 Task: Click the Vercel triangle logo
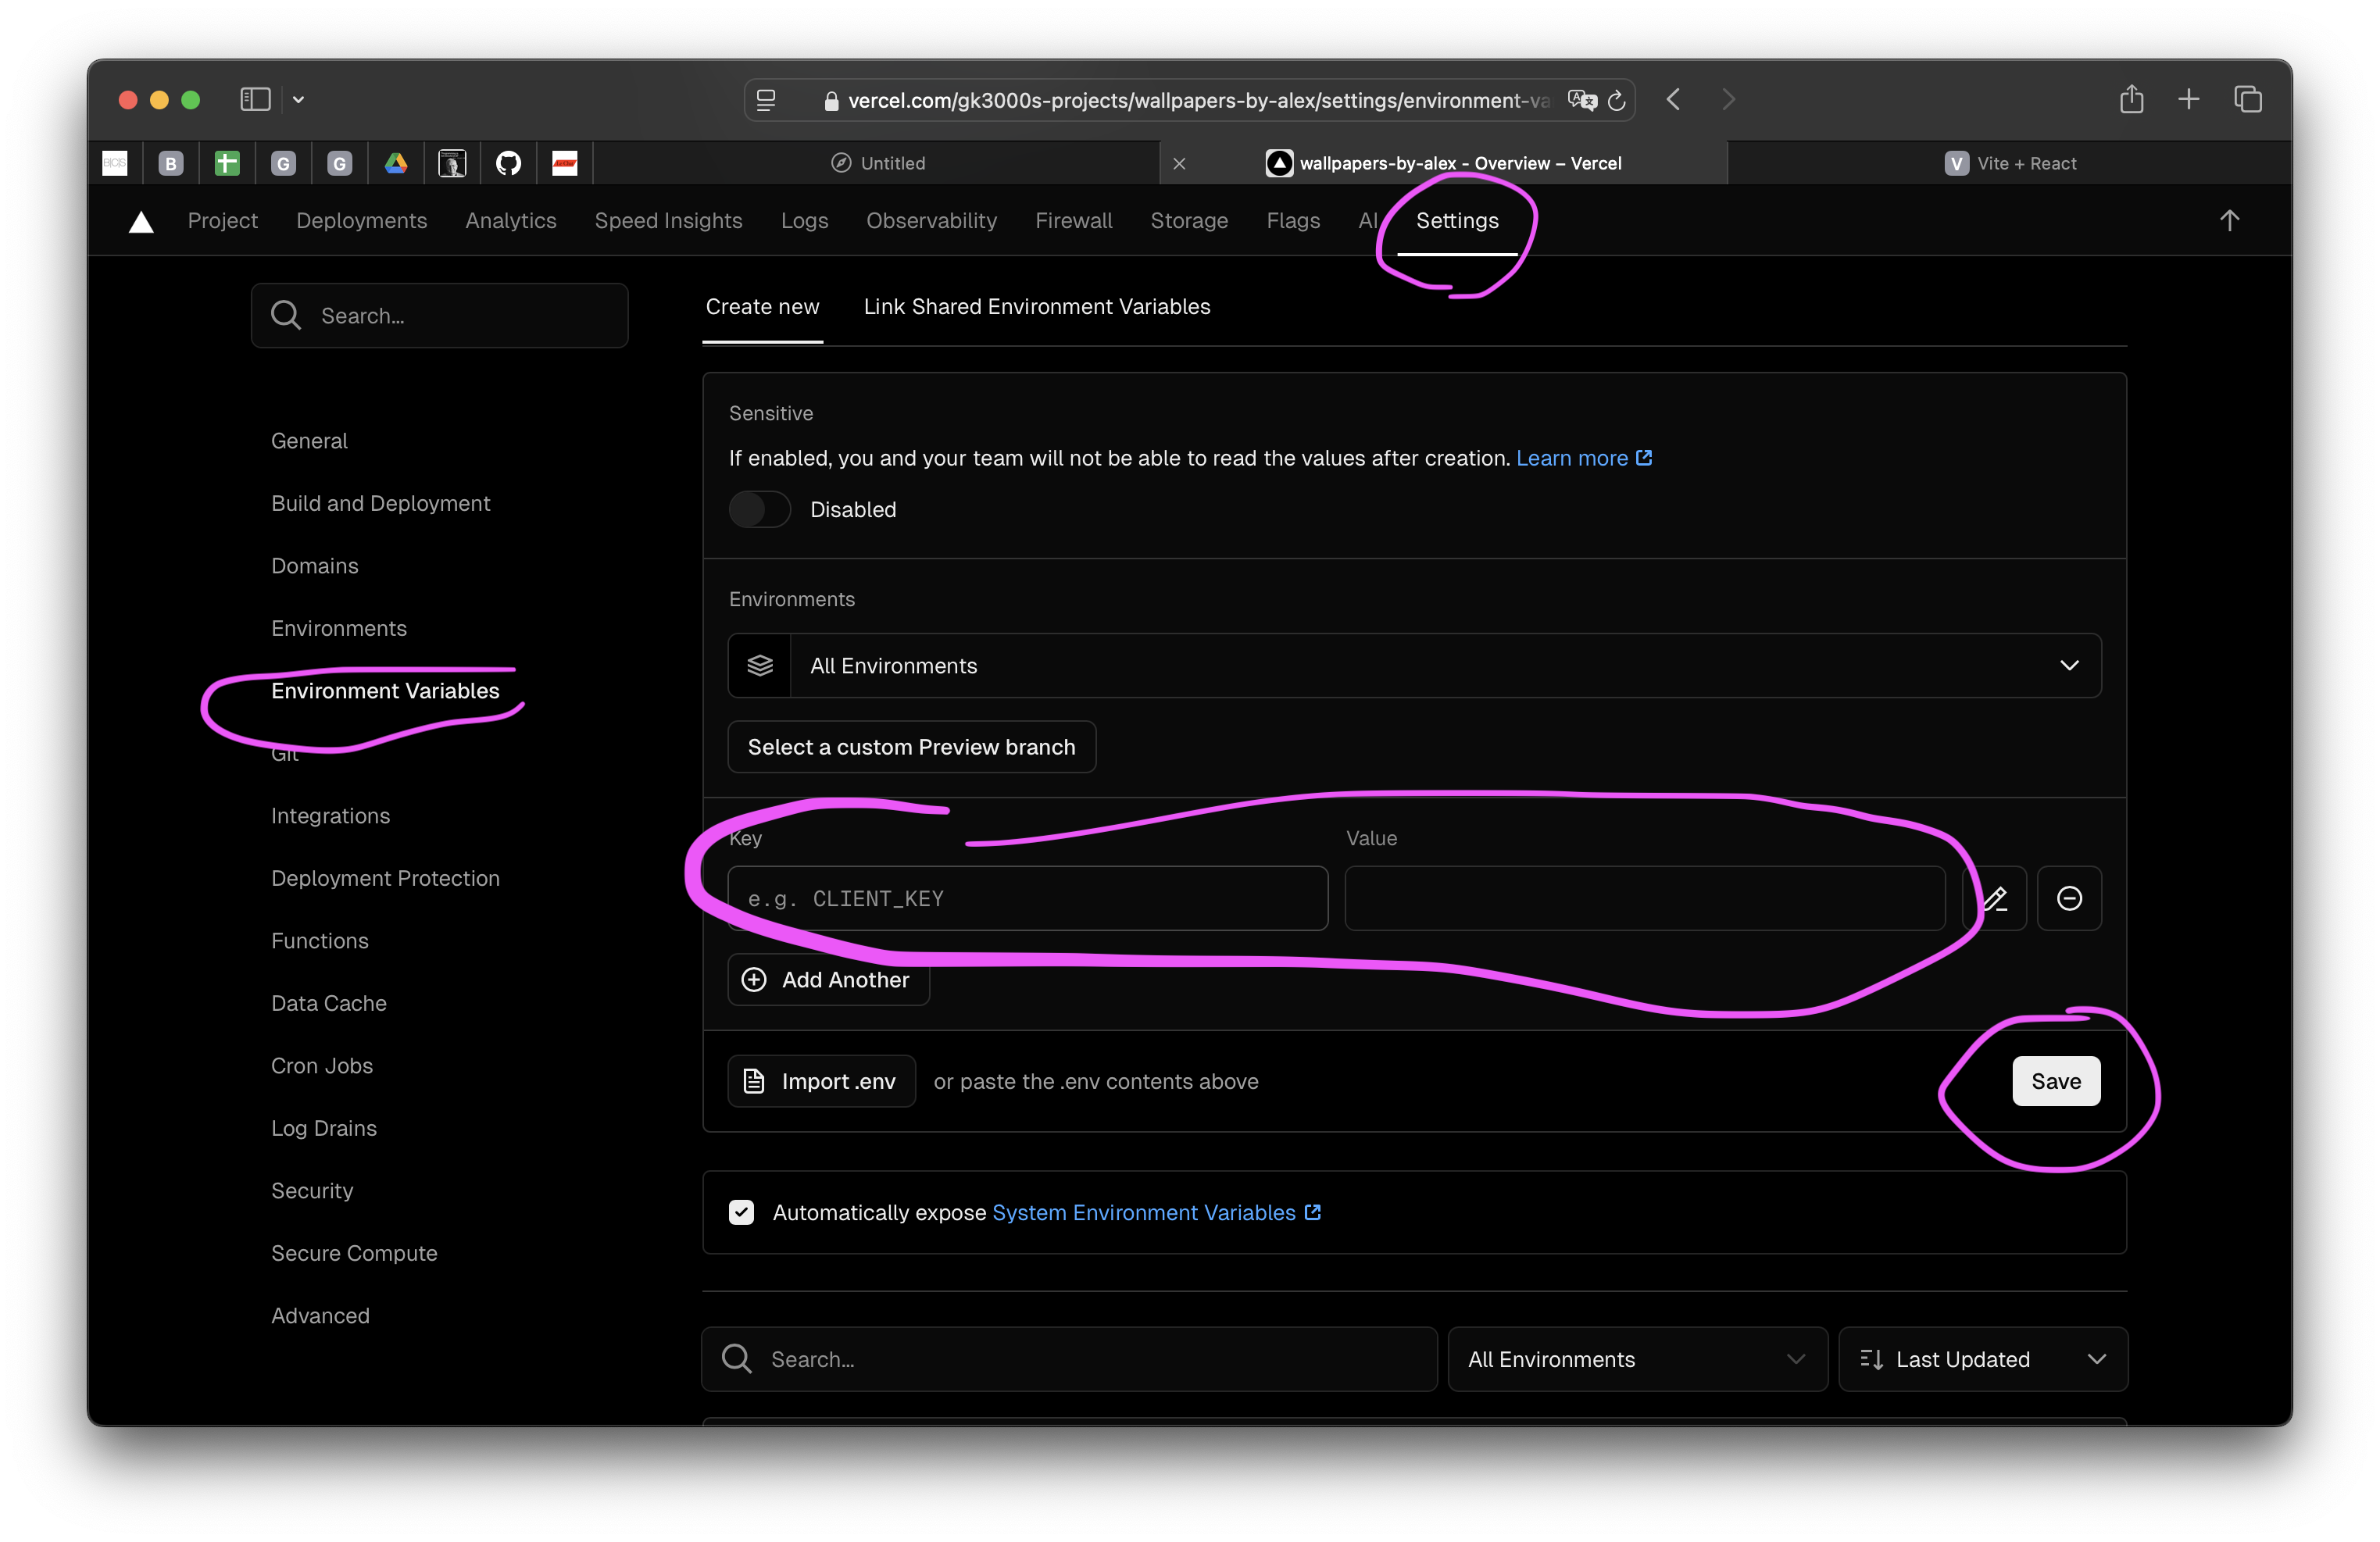(141, 221)
